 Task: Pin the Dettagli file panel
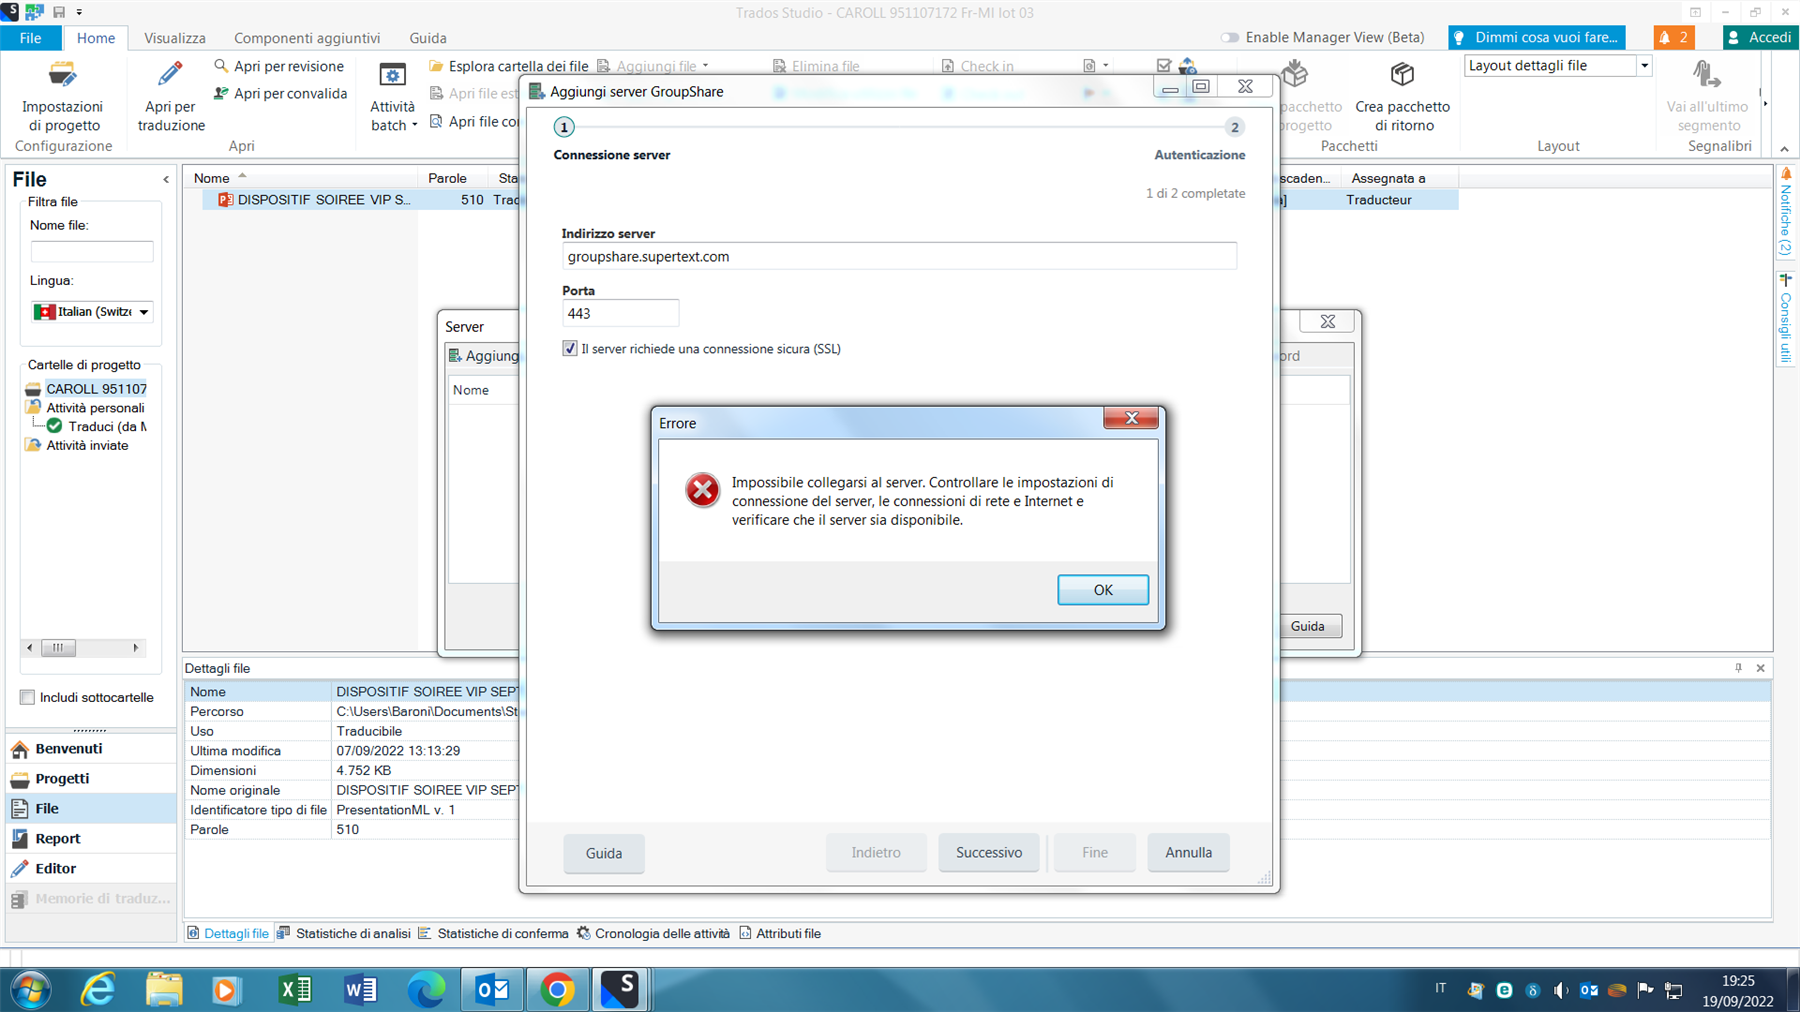[x=1738, y=668]
